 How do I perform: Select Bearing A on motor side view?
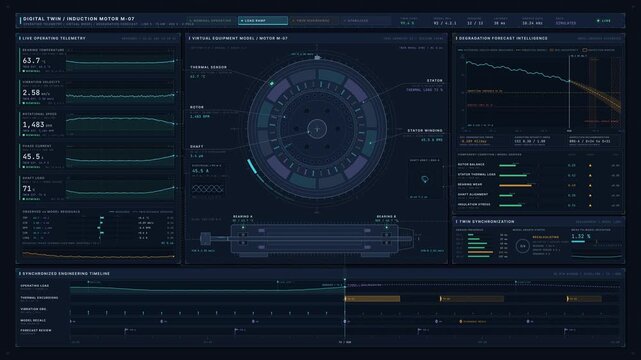pos(242,217)
